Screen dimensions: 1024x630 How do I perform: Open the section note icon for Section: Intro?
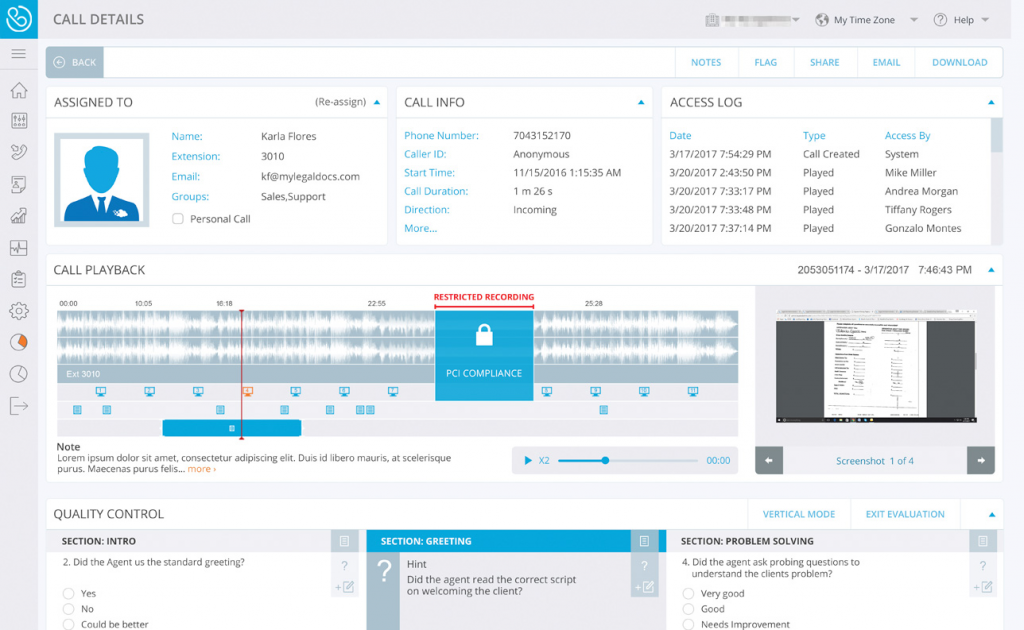pos(344,541)
